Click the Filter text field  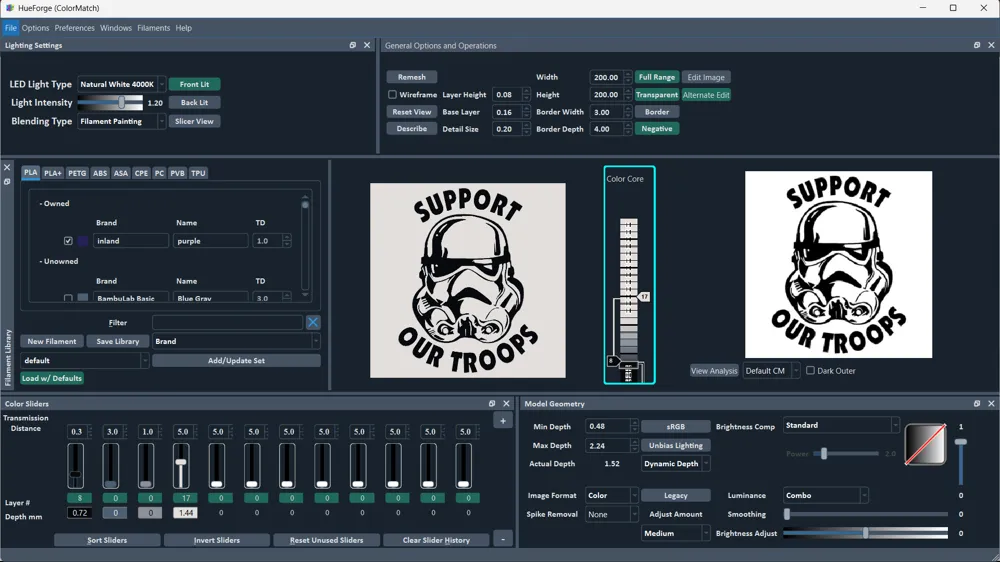tap(227, 323)
